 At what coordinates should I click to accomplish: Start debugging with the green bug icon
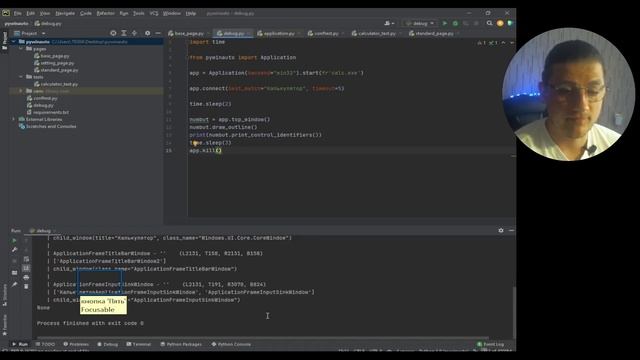(x=456, y=24)
